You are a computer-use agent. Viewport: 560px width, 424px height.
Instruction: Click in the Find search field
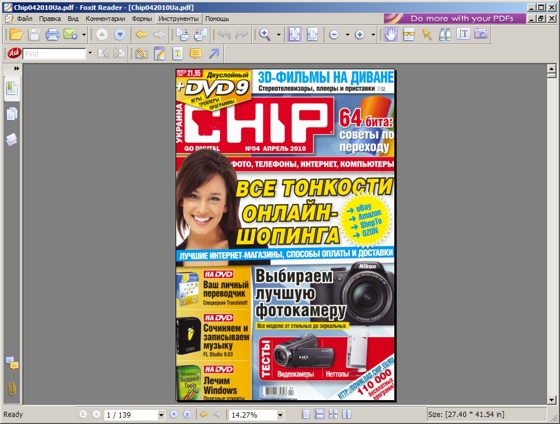(54, 54)
